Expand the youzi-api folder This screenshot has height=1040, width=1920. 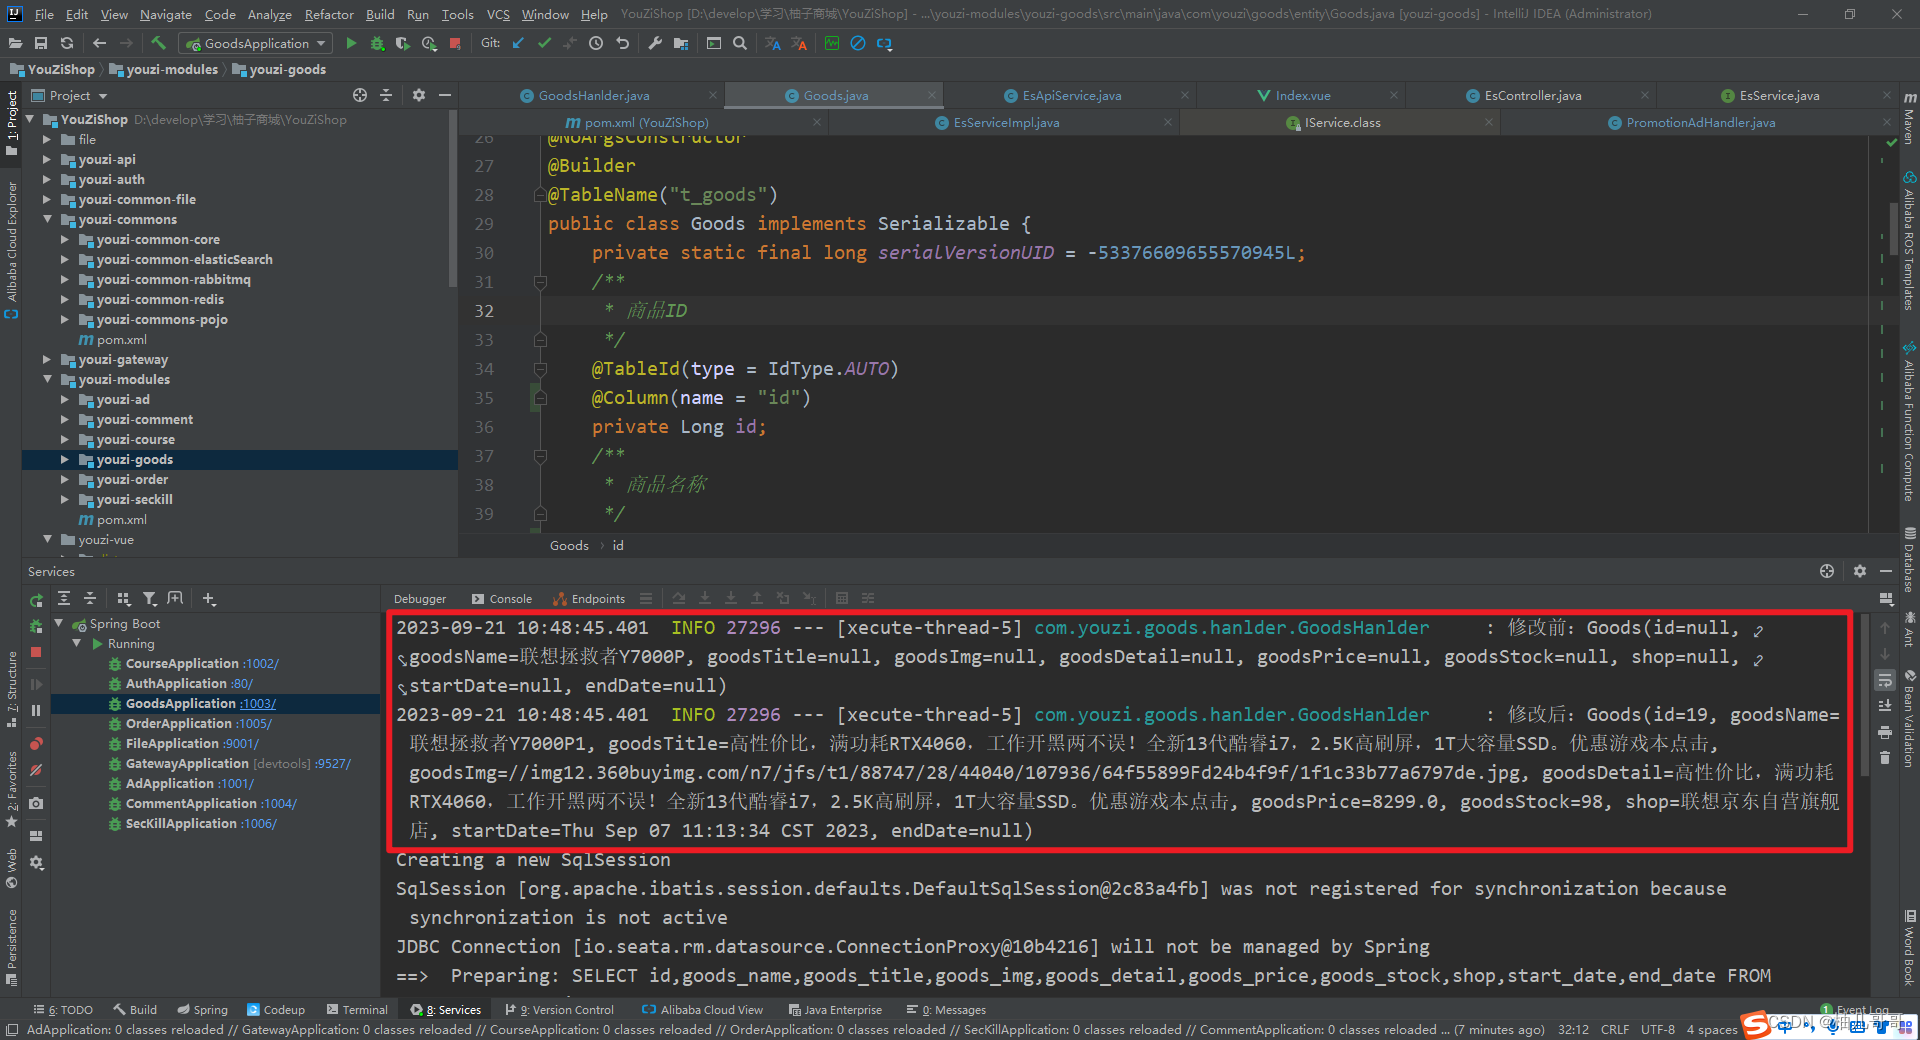point(46,159)
